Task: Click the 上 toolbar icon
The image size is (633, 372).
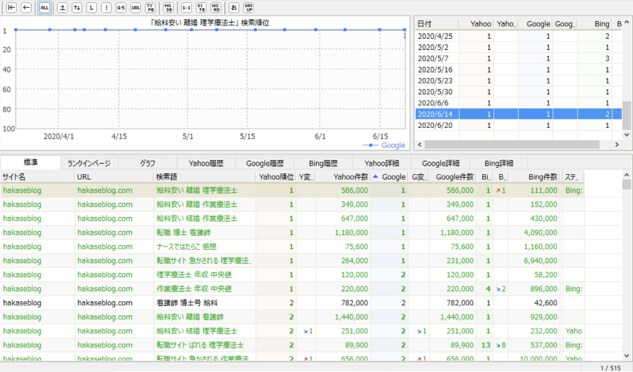Action: coord(62,8)
